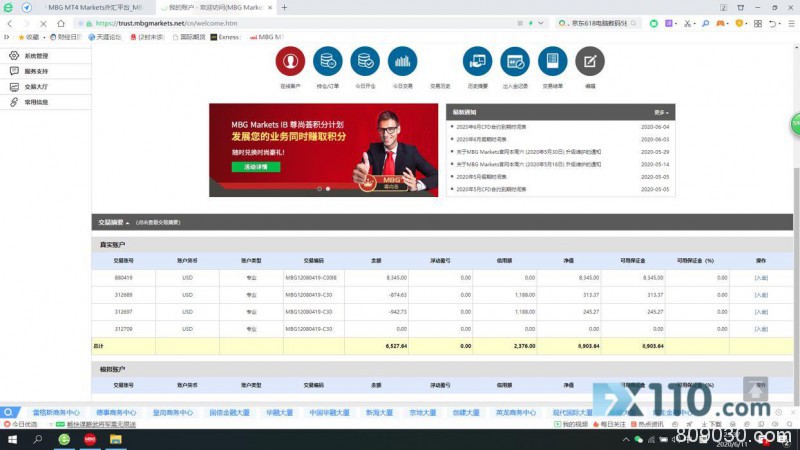Image resolution: width=800 pixels, height=450 pixels.
Task: Go back in browser history
Action: point(10,23)
